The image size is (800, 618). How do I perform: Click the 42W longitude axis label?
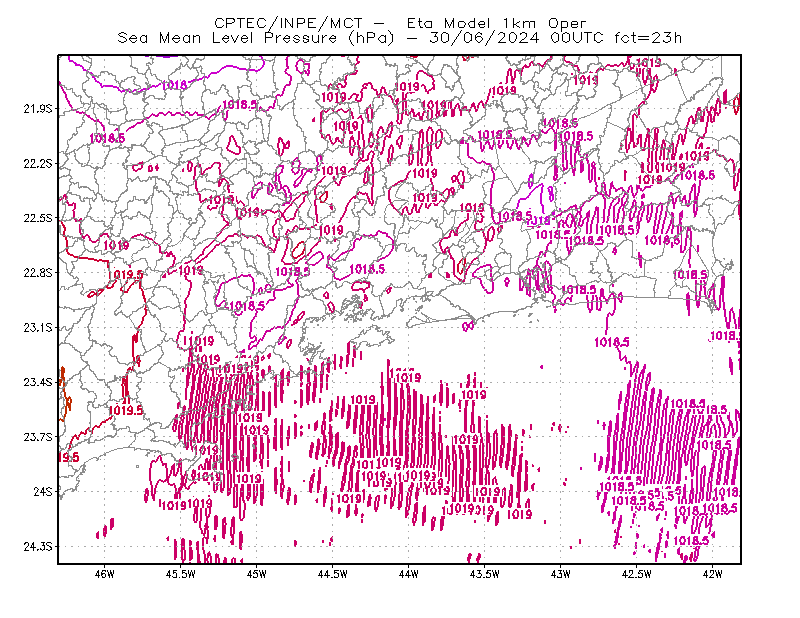pyautogui.click(x=713, y=574)
